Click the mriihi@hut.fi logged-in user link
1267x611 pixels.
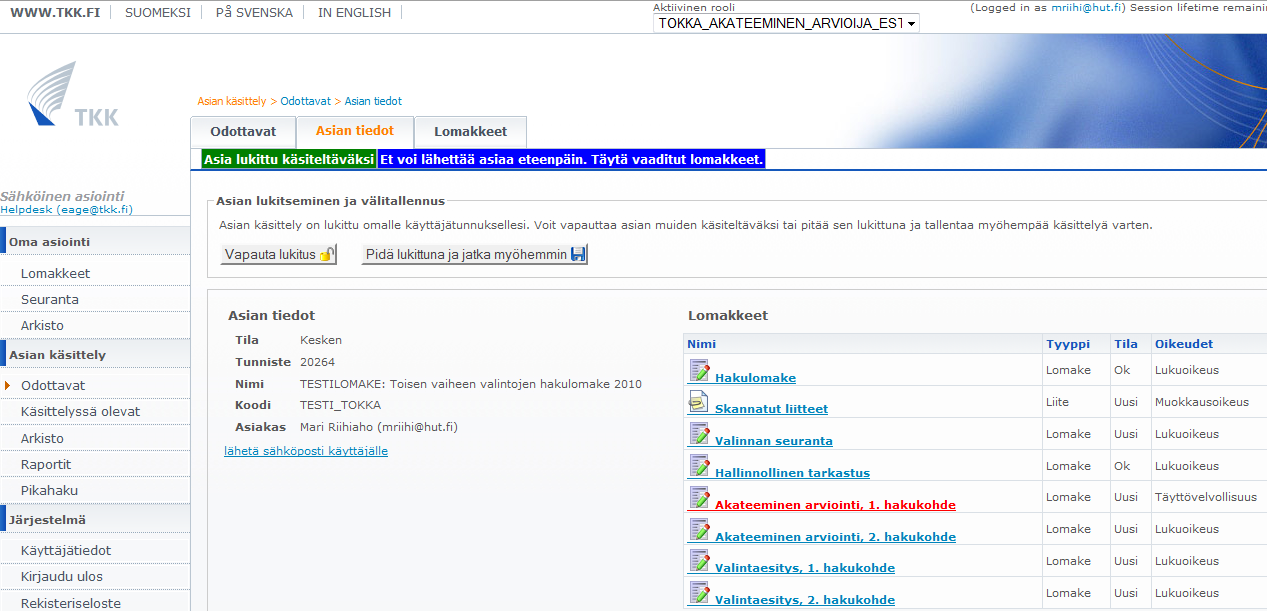[1087, 7]
